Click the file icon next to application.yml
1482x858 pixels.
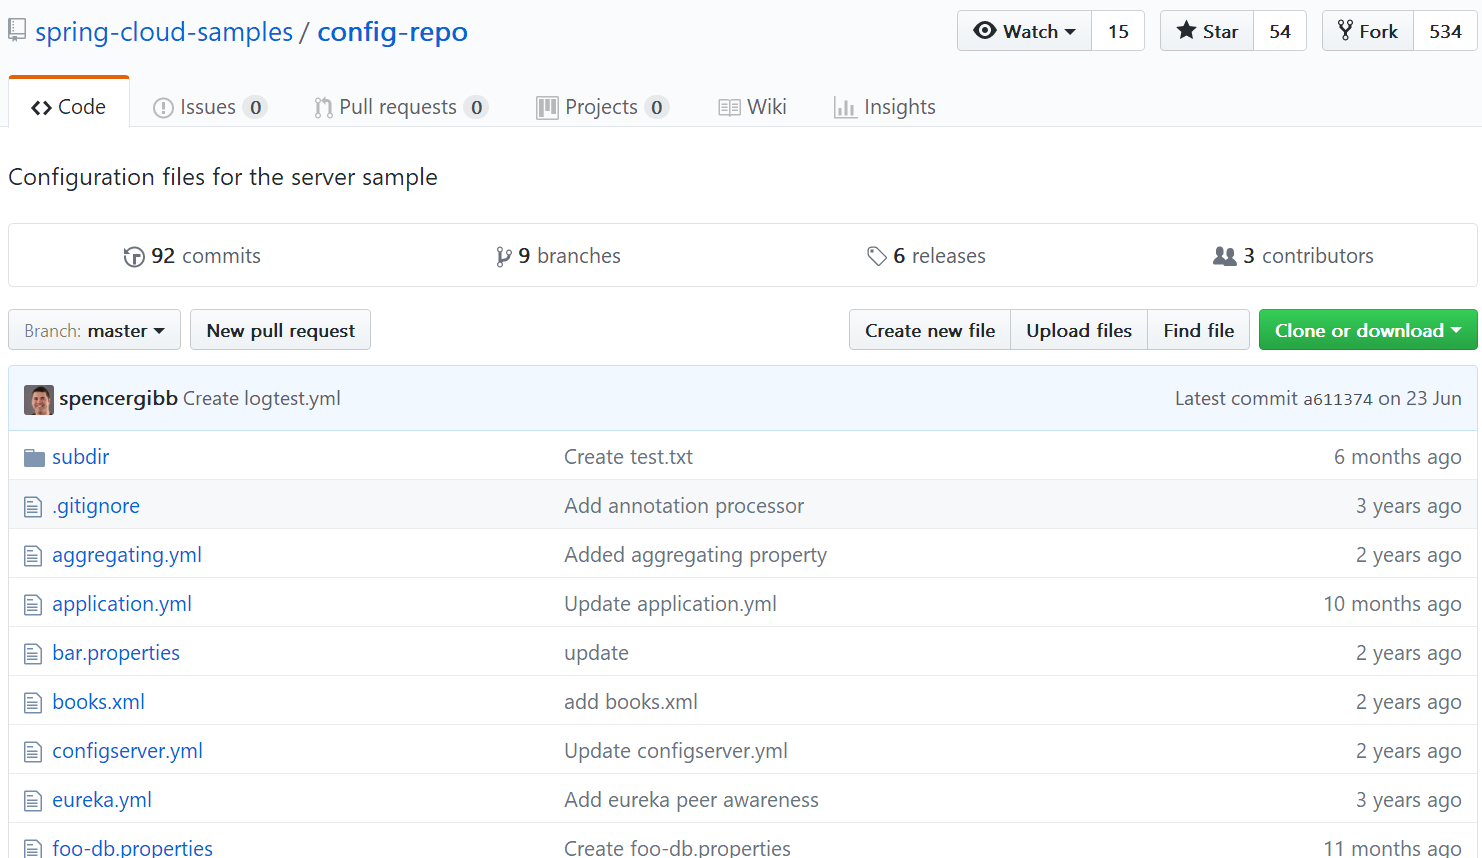tap(33, 605)
